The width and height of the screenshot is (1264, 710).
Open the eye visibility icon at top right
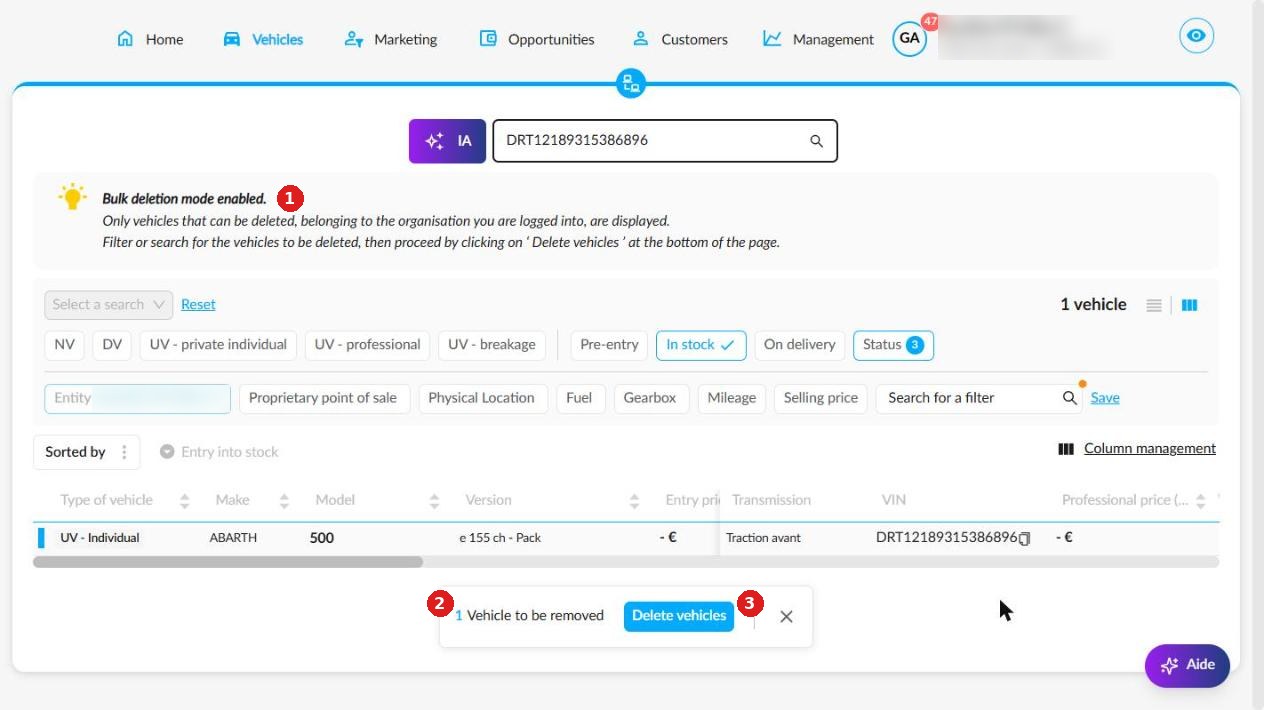pyautogui.click(x=1196, y=37)
